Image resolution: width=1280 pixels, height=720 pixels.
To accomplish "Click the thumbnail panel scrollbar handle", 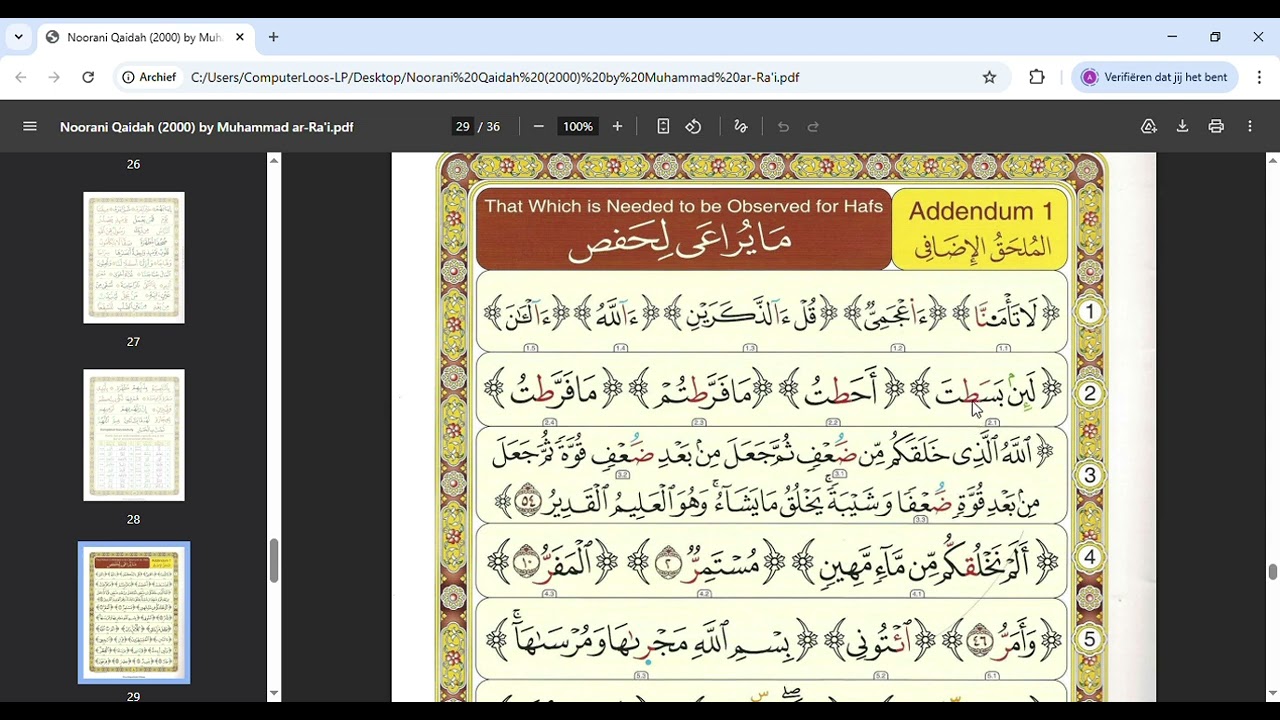I will tap(274, 560).
